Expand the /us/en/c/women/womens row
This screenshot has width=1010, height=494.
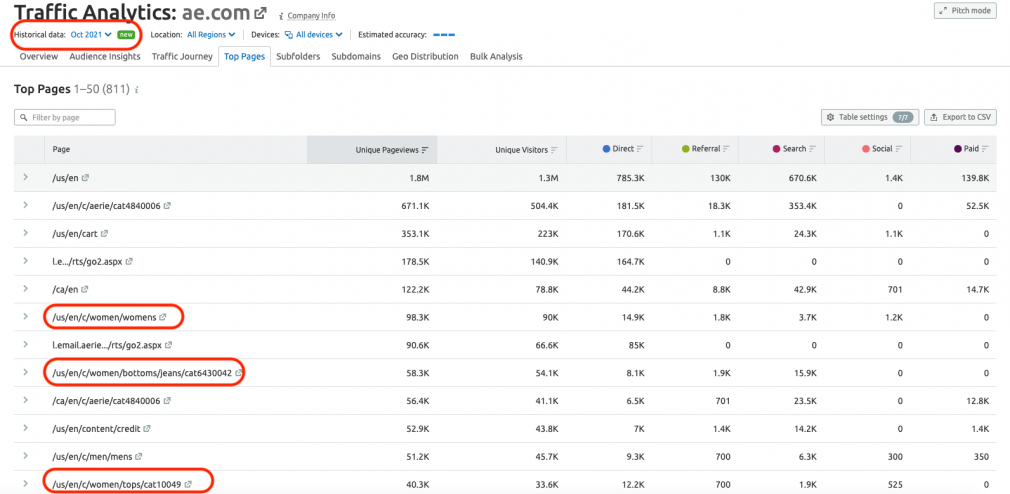[26, 316]
